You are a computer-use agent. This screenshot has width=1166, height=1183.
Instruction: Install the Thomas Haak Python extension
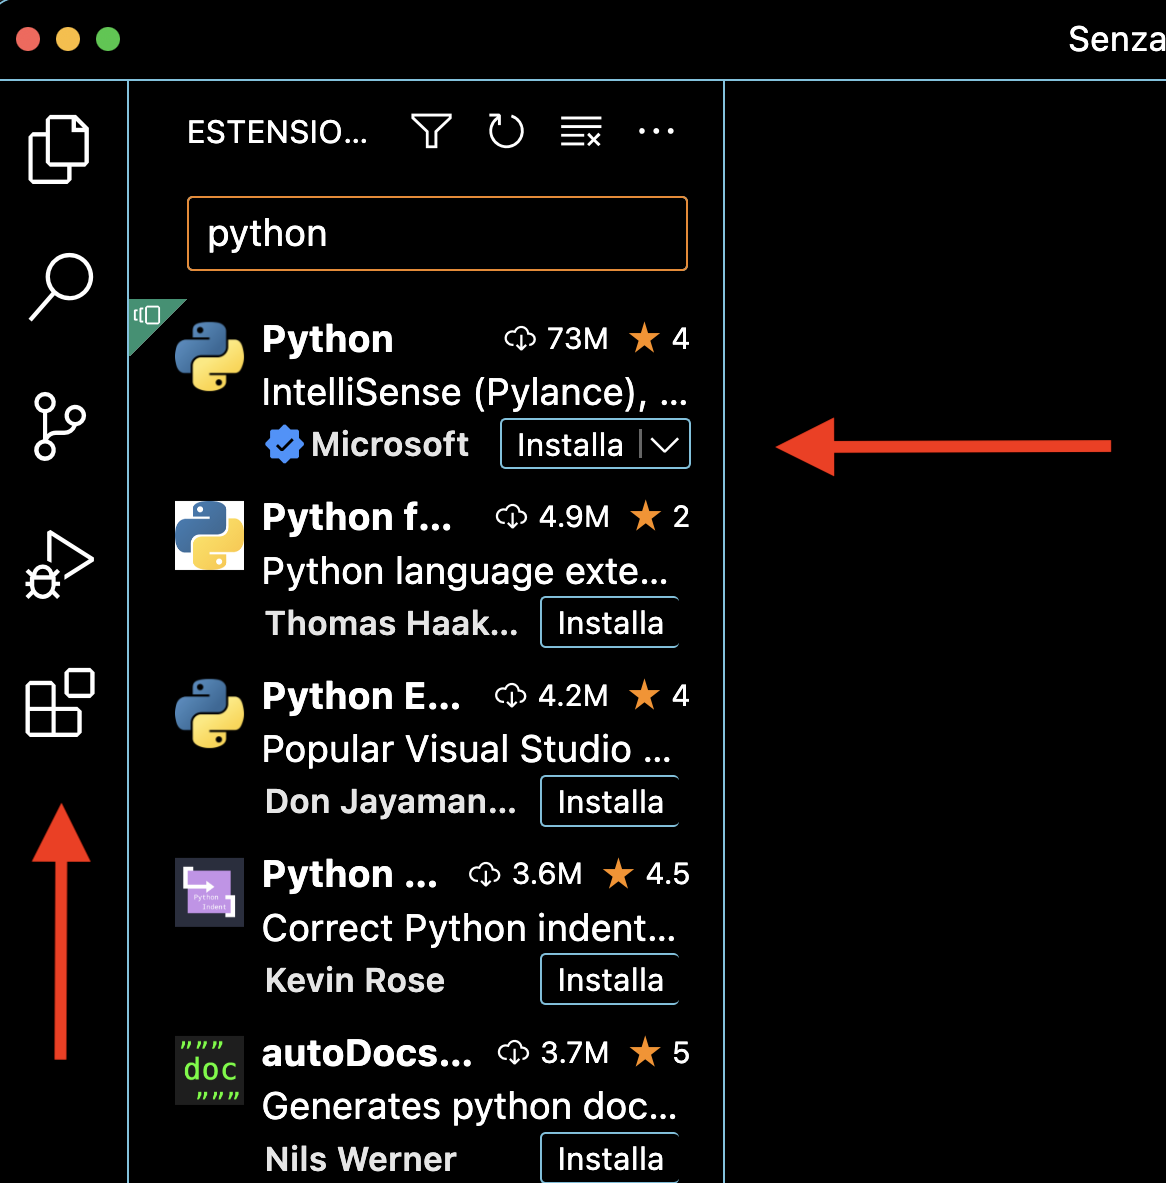click(x=610, y=623)
